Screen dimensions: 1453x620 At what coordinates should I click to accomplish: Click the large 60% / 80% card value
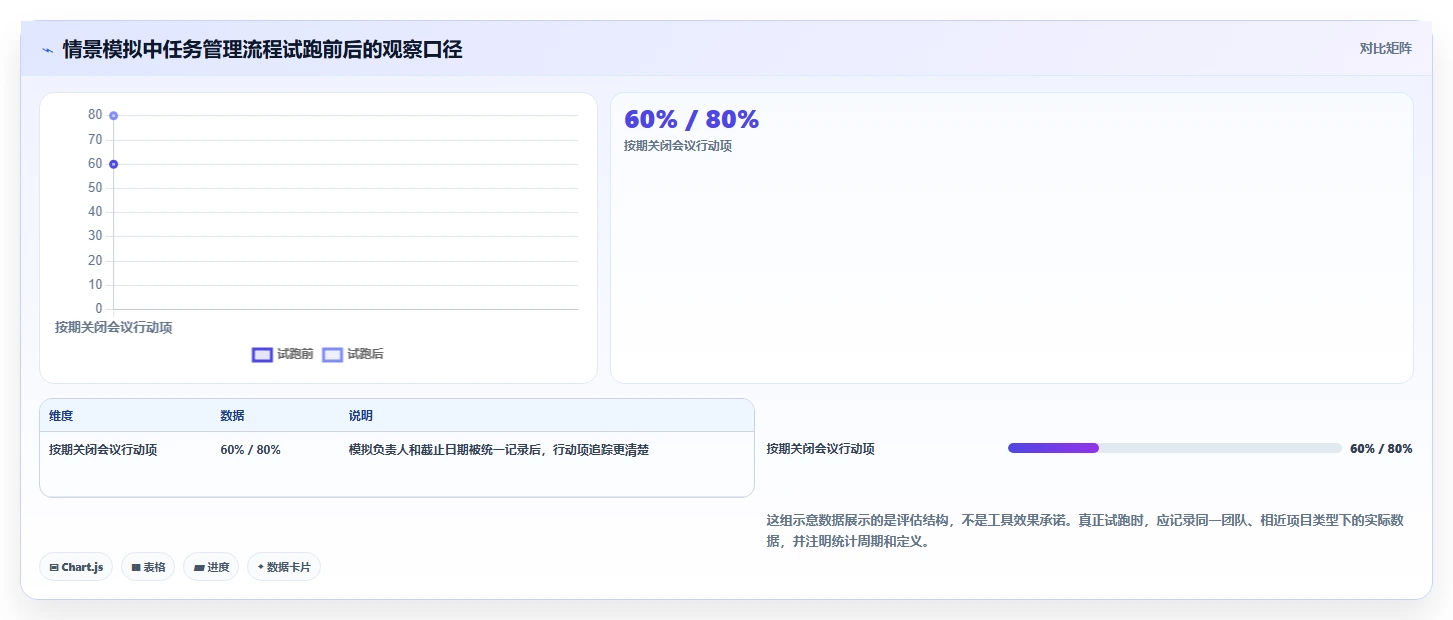pyautogui.click(x=692, y=120)
